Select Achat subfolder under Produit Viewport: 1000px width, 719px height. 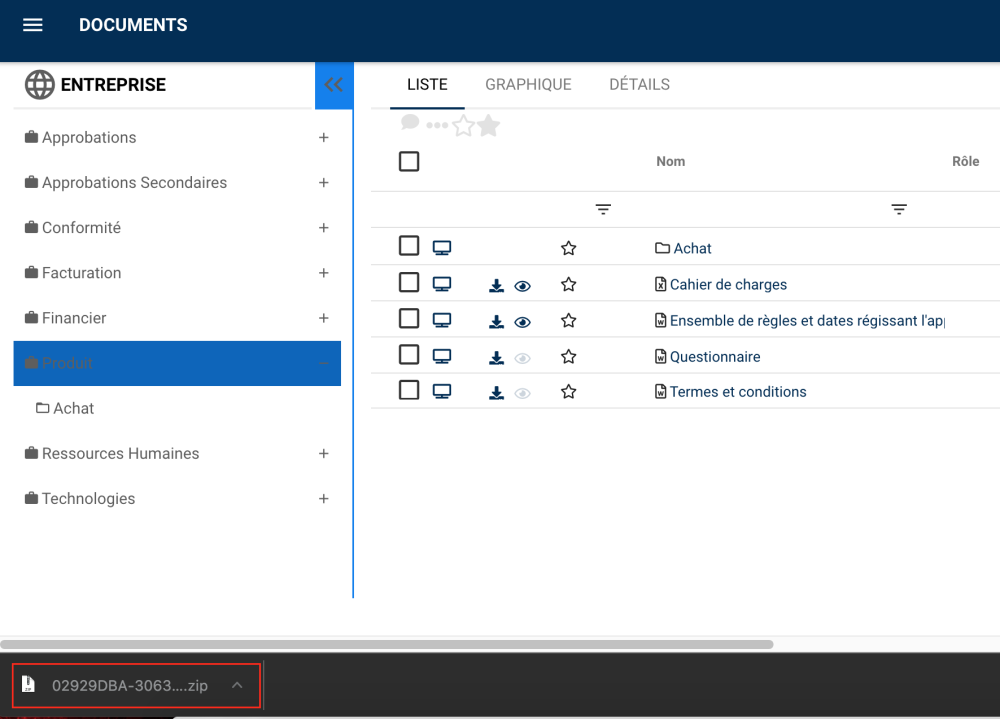(73, 408)
